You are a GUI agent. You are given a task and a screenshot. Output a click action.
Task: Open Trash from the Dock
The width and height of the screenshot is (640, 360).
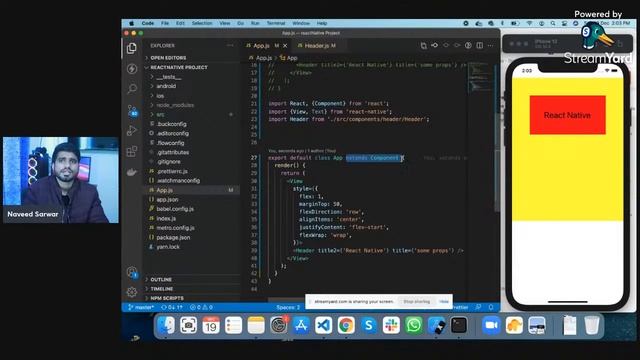(592, 325)
